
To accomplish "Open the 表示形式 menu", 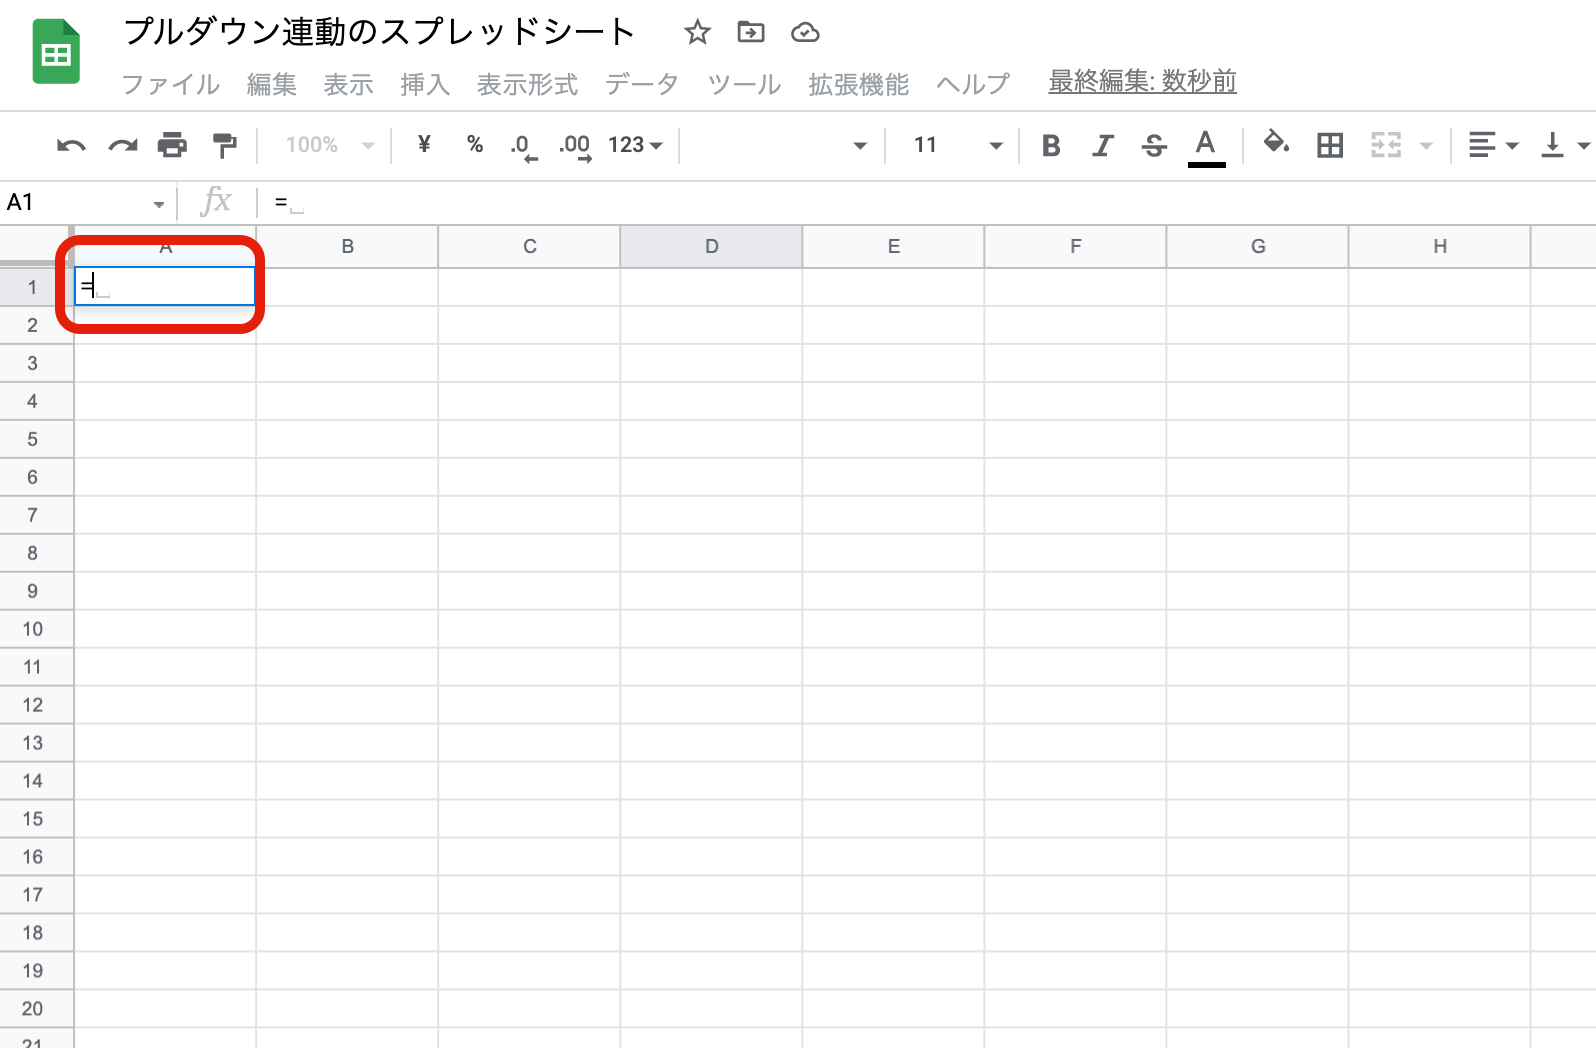I will pyautogui.click(x=527, y=84).
